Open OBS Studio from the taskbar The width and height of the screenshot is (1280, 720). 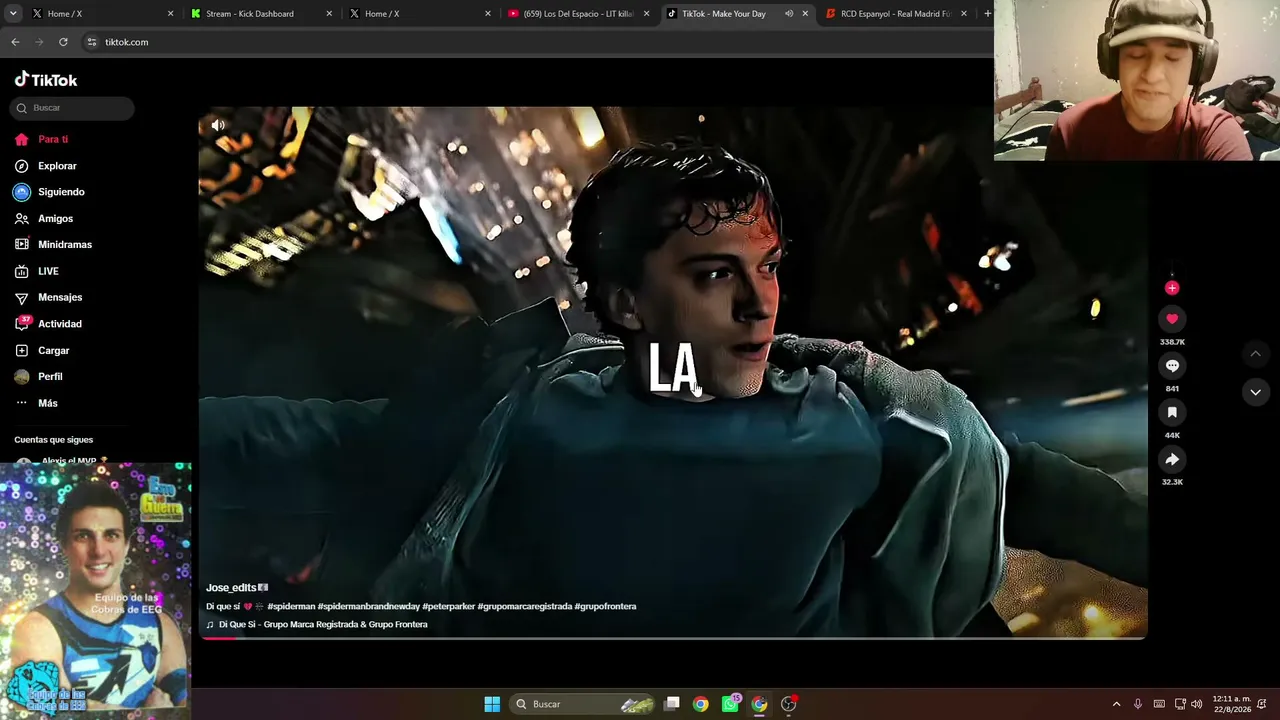(x=788, y=704)
